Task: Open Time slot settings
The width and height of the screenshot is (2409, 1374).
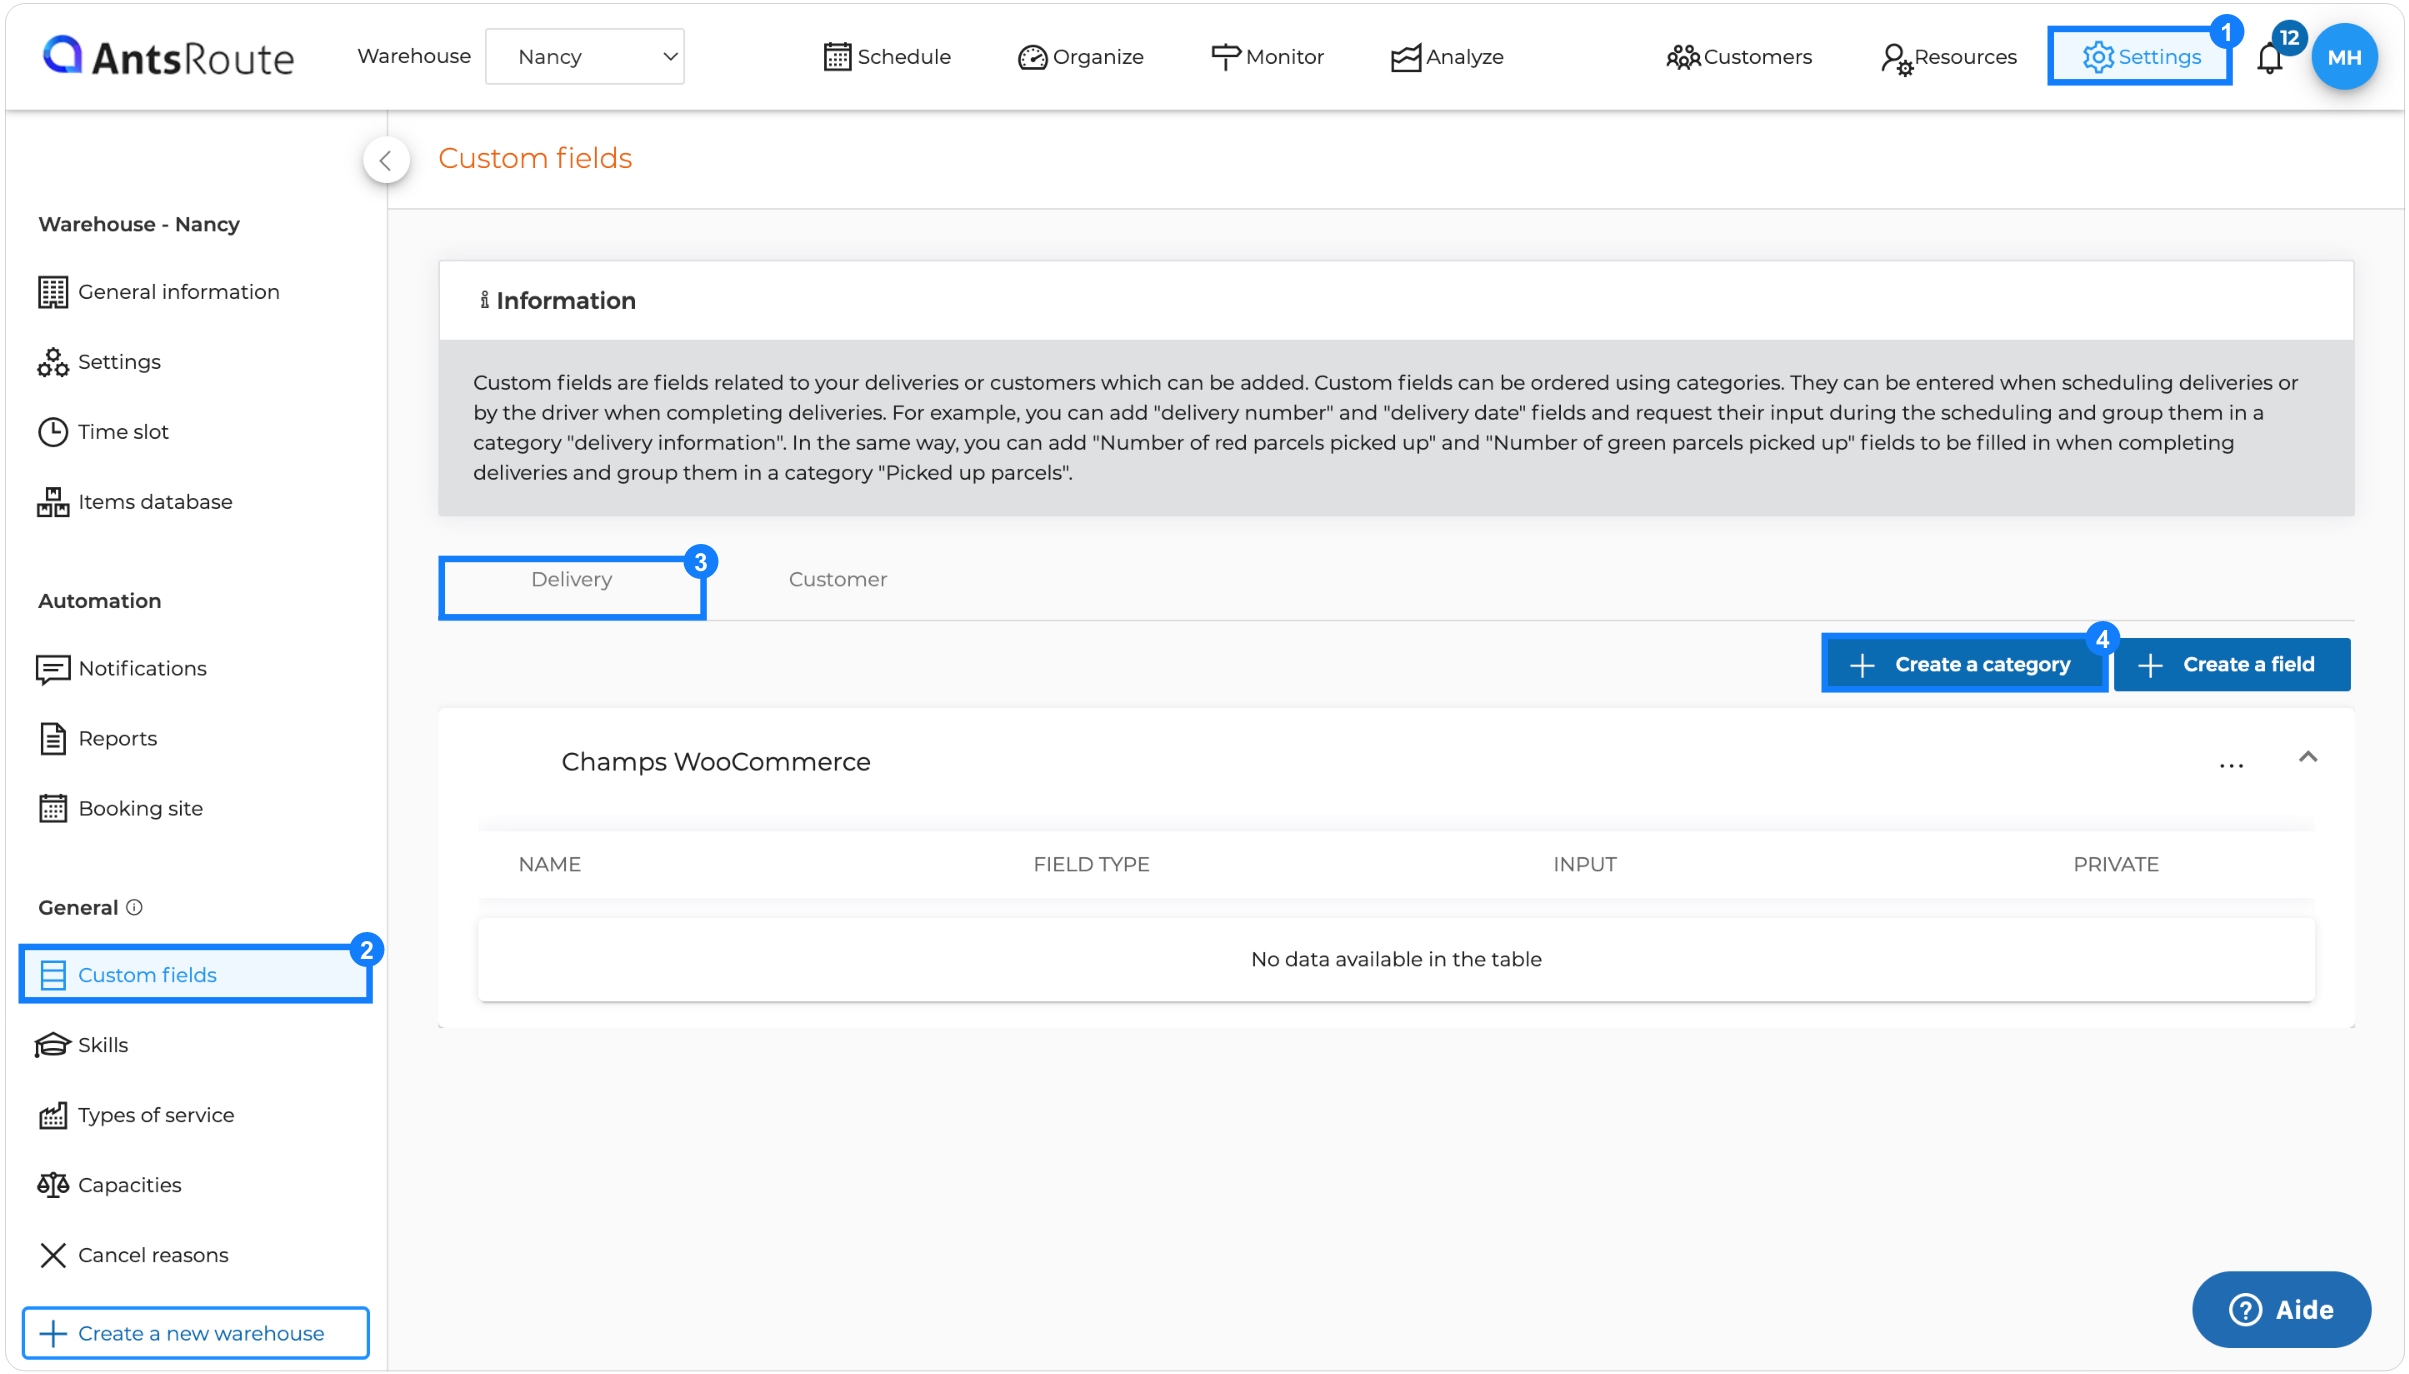Action: 103,432
